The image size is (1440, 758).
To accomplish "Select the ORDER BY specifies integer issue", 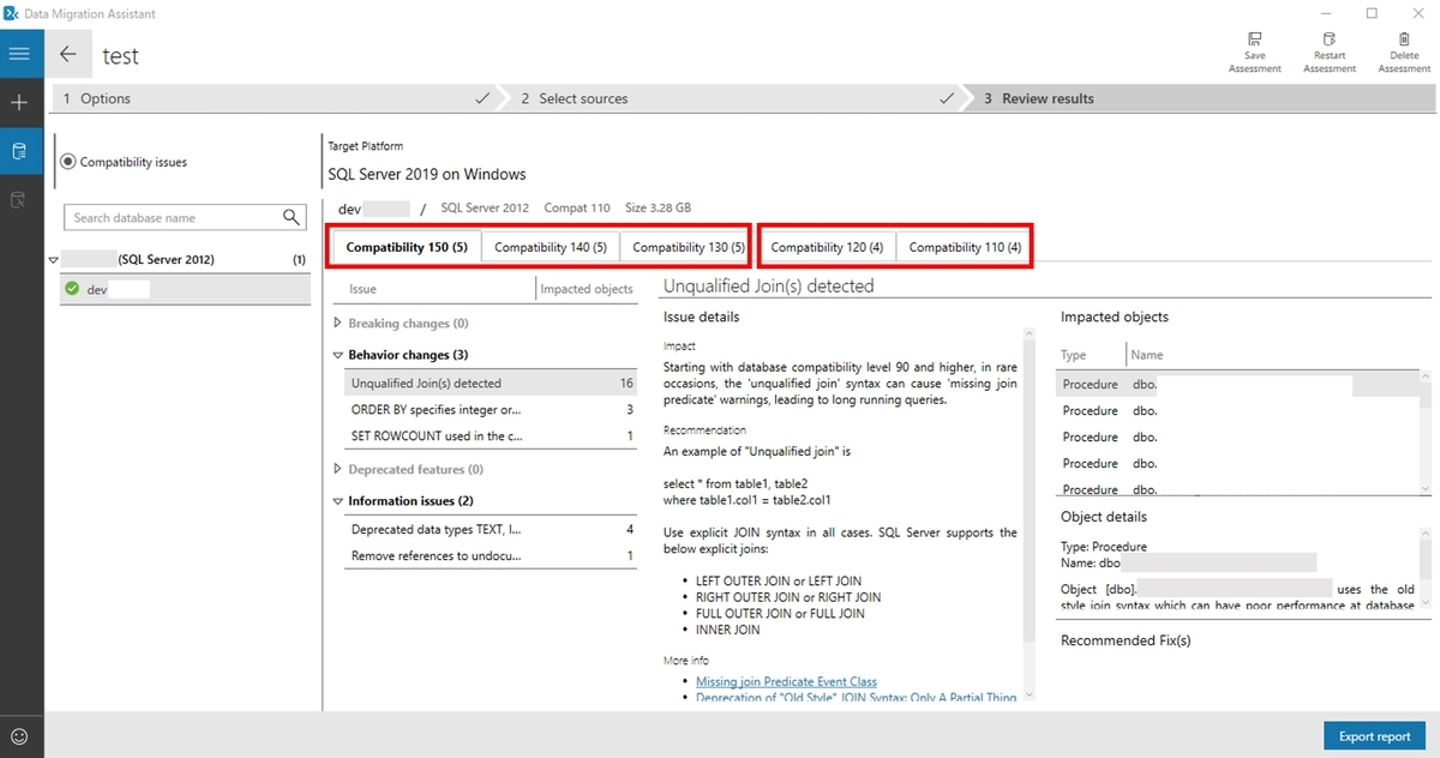I will (491, 409).
